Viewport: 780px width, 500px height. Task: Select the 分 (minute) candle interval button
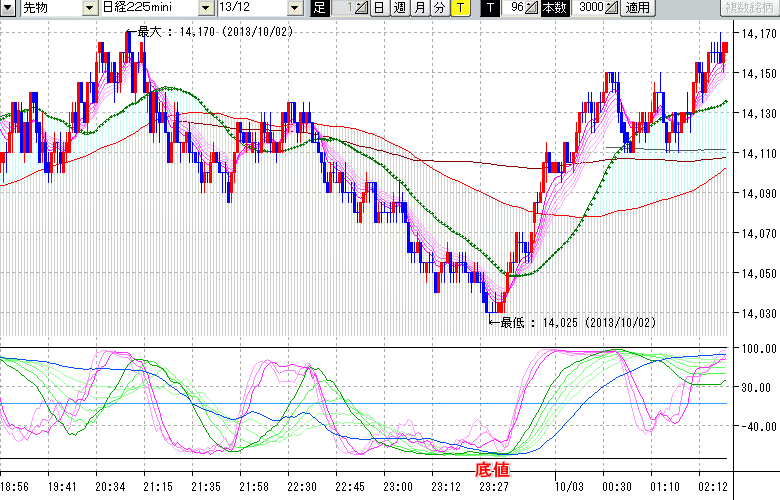point(439,8)
